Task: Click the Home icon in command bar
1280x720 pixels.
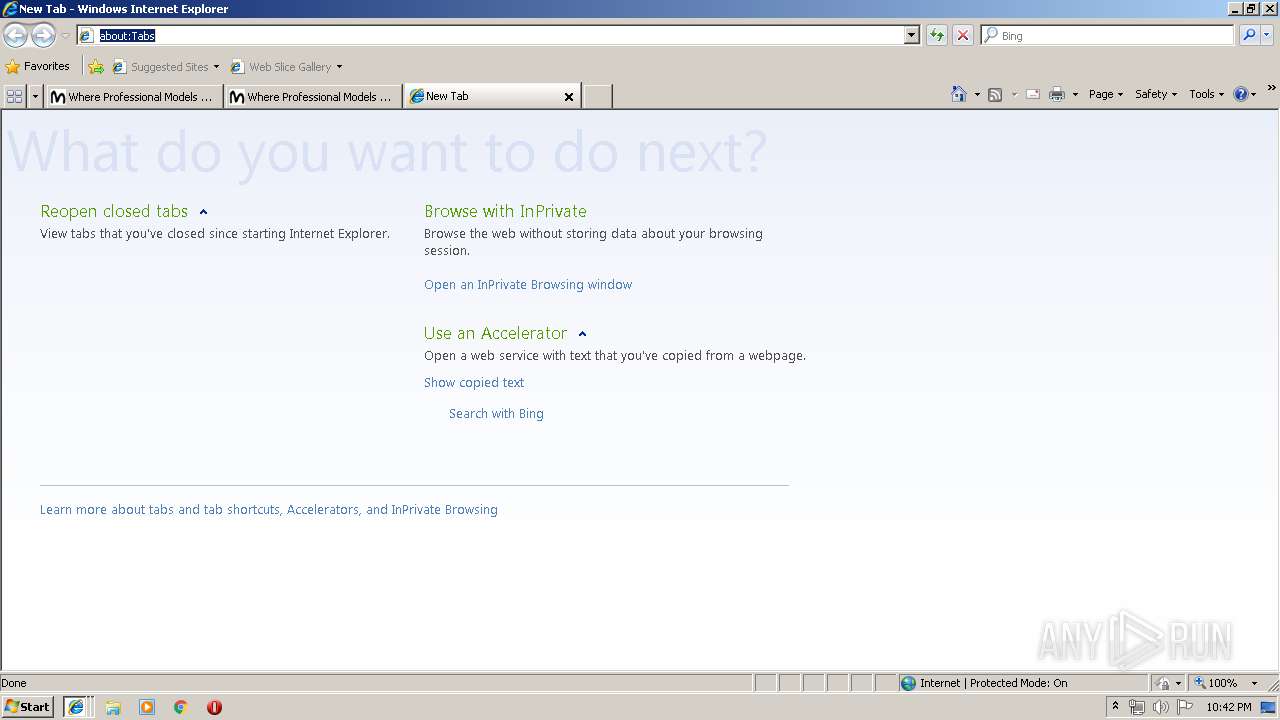Action: coord(959,94)
